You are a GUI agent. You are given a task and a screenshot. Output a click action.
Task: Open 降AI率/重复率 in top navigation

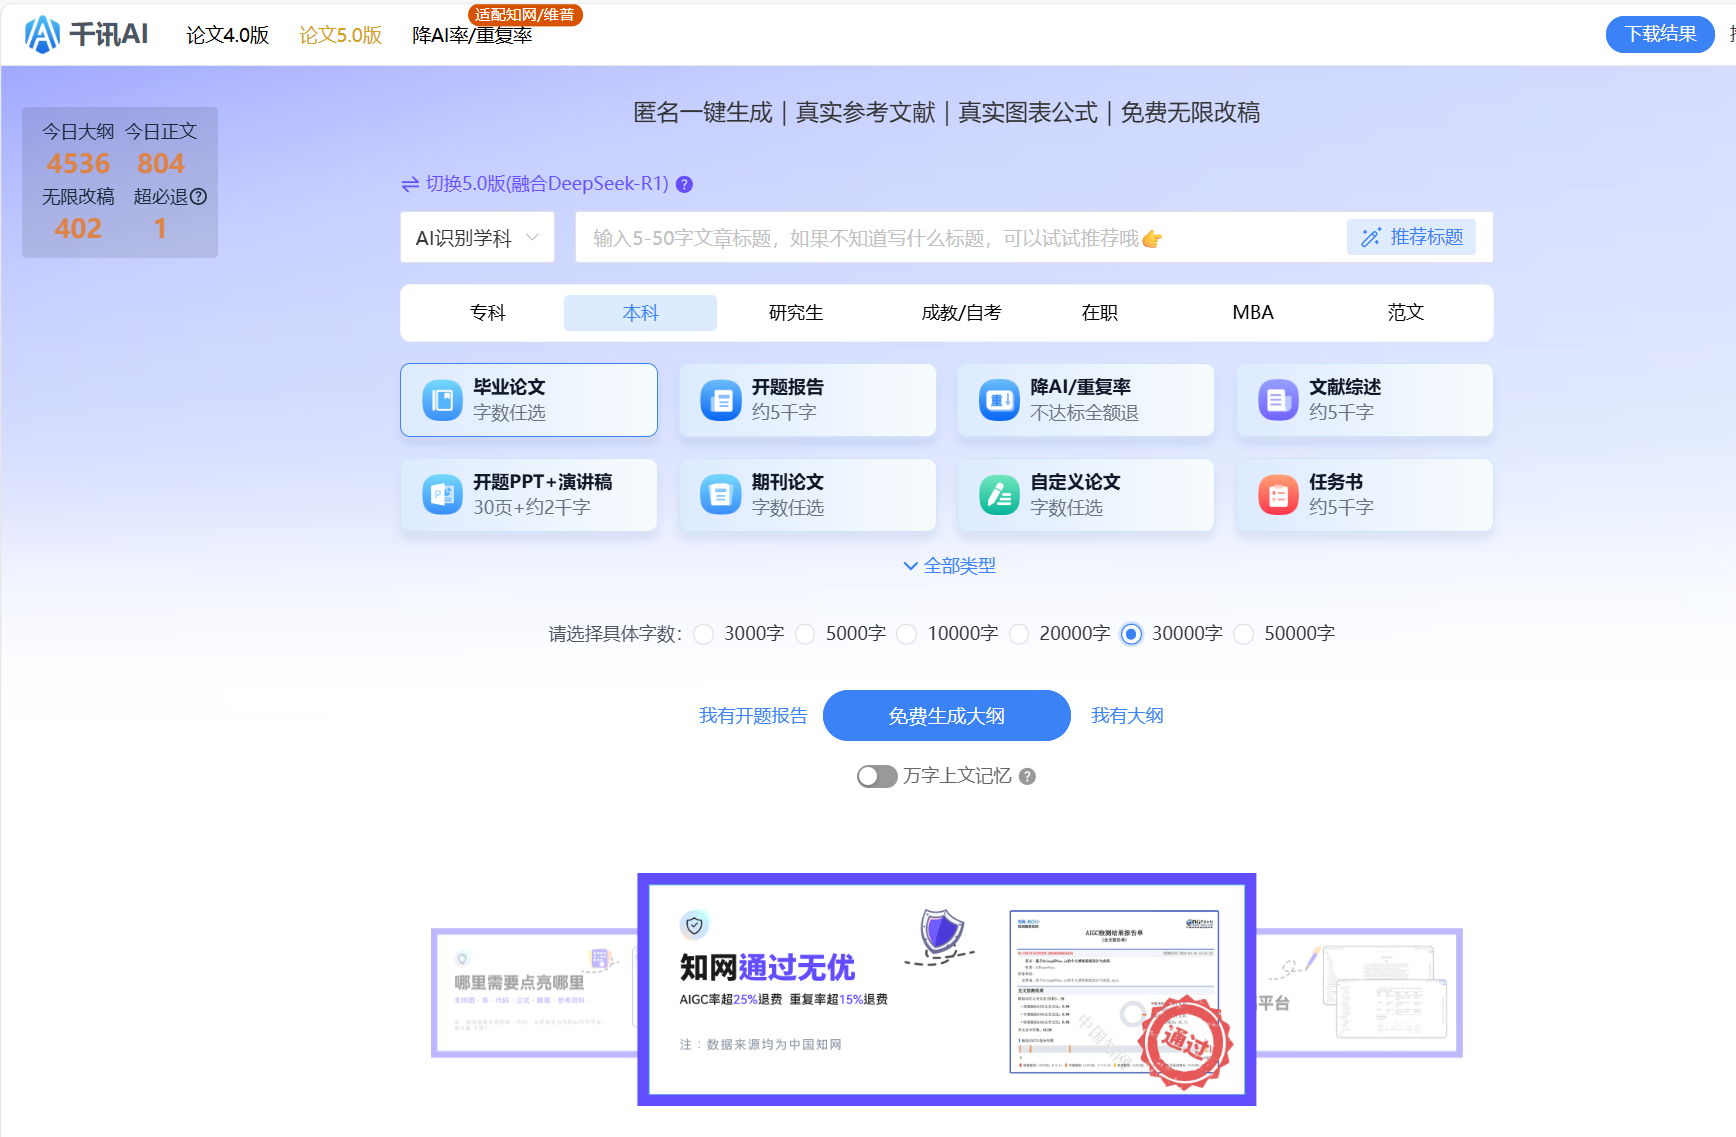pyautogui.click(x=472, y=35)
